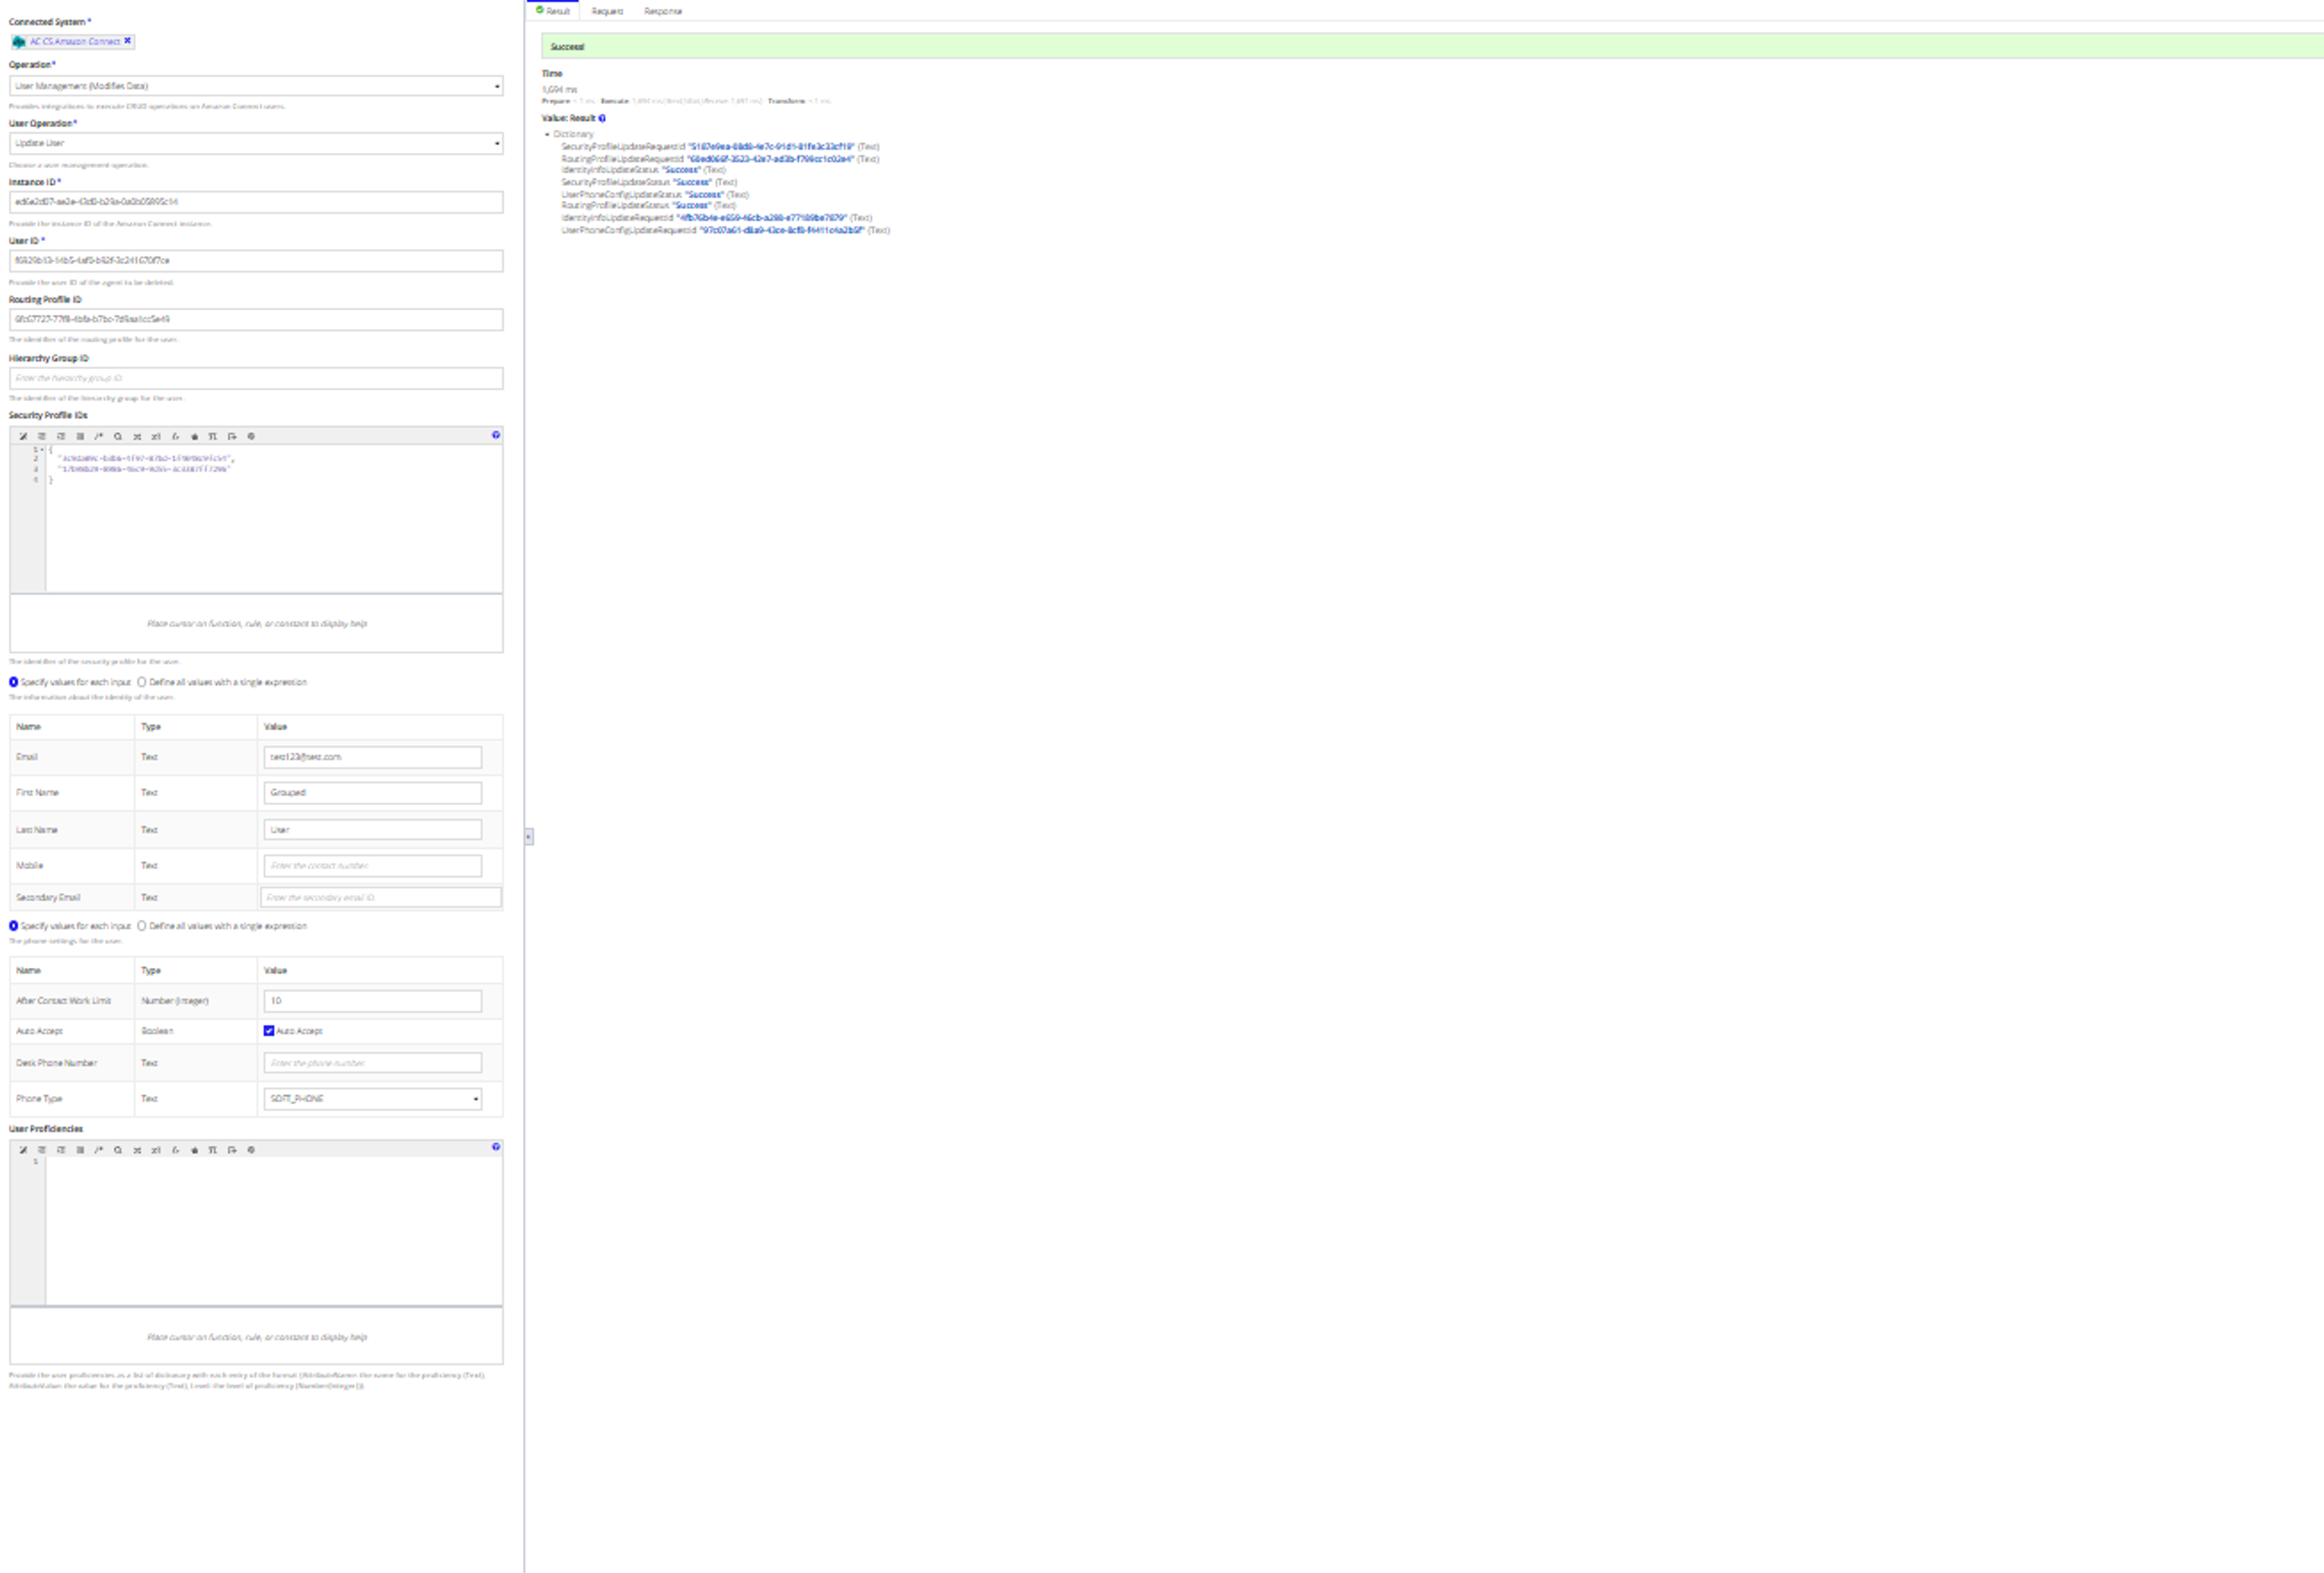The width and height of the screenshot is (2324, 1573).
Task: Click the Routing Profile ID field
Action: (x=256, y=320)
